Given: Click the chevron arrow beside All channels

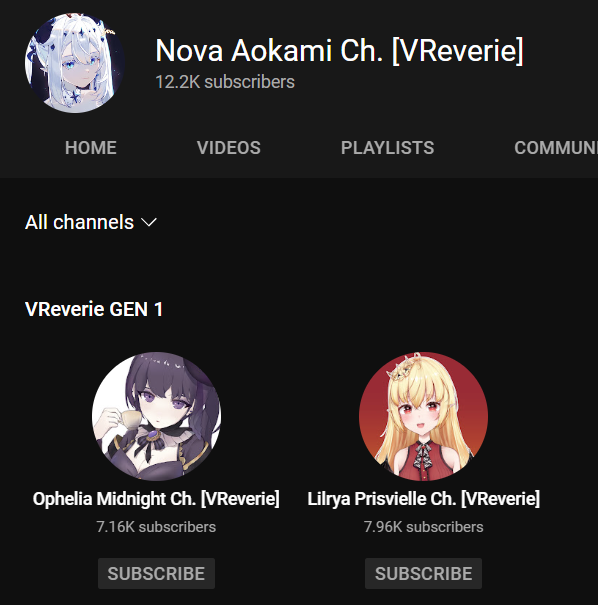Looking at the screenshot, I should [149, 222].
